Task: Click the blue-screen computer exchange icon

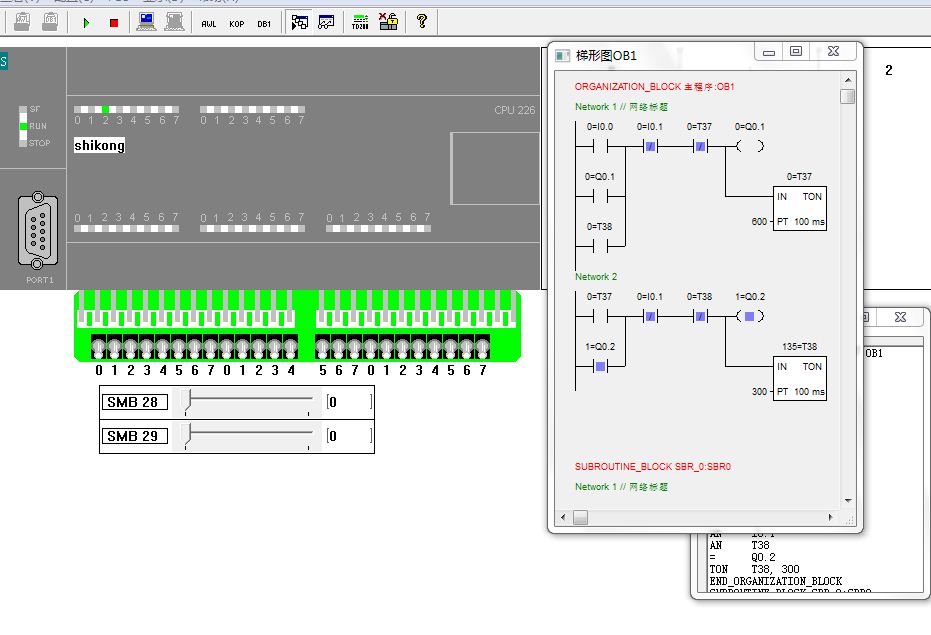Action: pos(147,22)
